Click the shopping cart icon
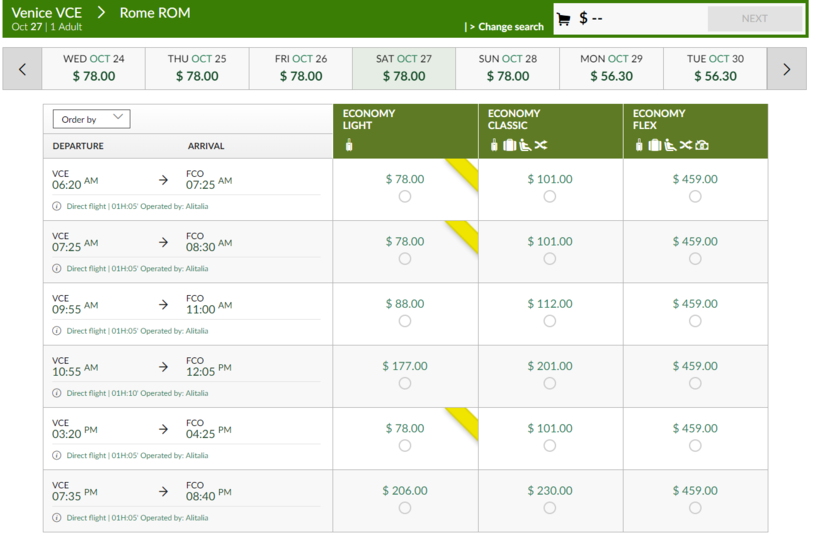The width and height of the screenshot is (820, 550). (x=563, y=19)
